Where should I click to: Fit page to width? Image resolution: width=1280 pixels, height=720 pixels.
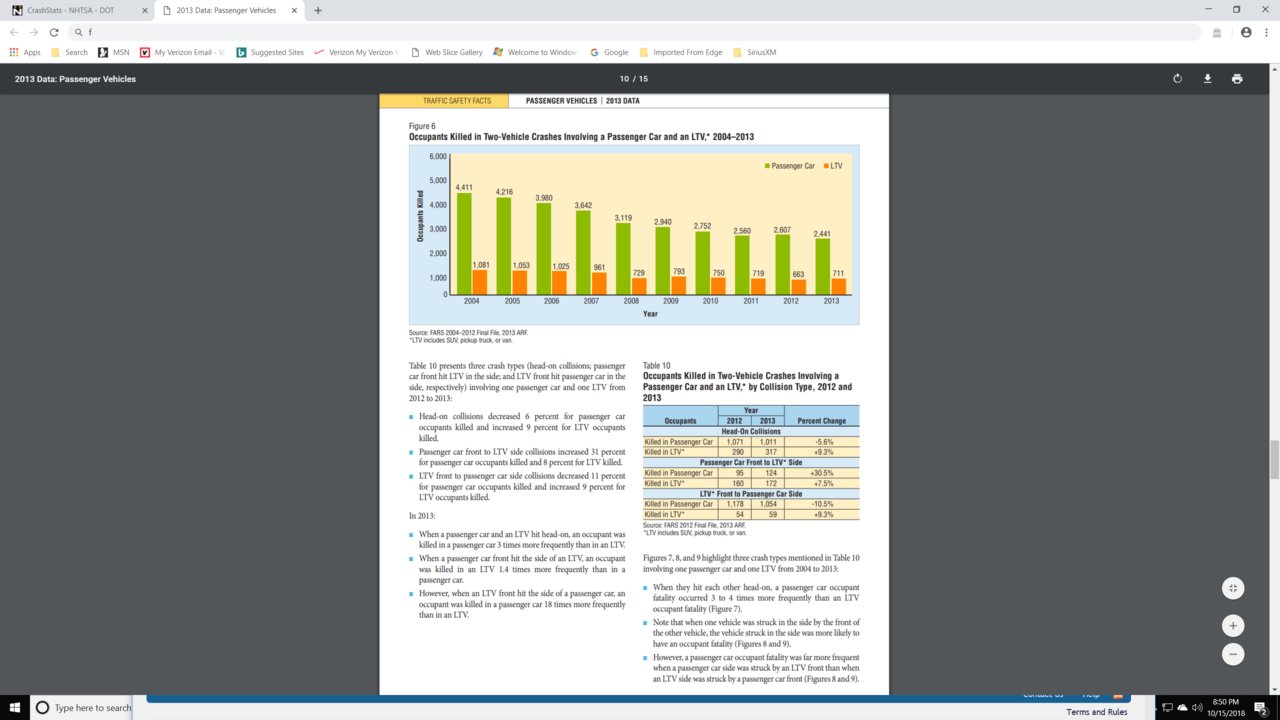[1233, 588]
